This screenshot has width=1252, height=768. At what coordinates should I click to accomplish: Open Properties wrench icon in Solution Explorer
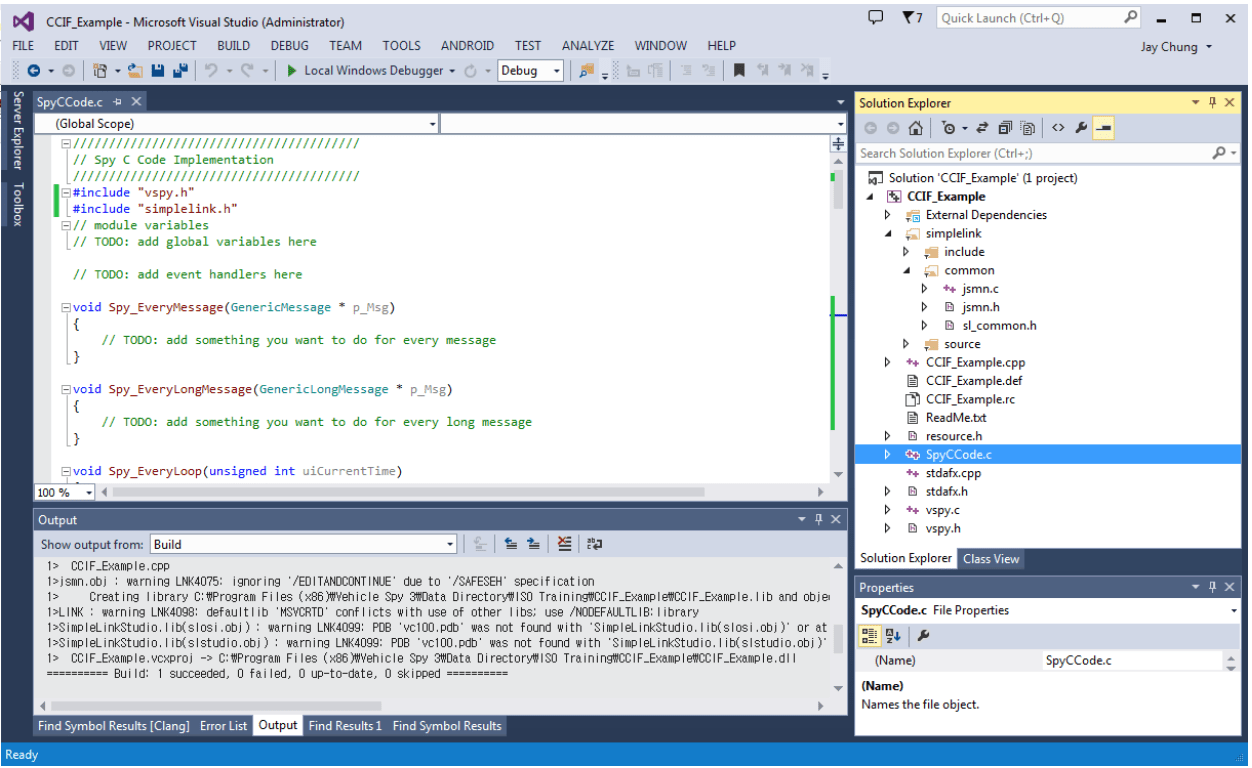[x=1081, y=128]
